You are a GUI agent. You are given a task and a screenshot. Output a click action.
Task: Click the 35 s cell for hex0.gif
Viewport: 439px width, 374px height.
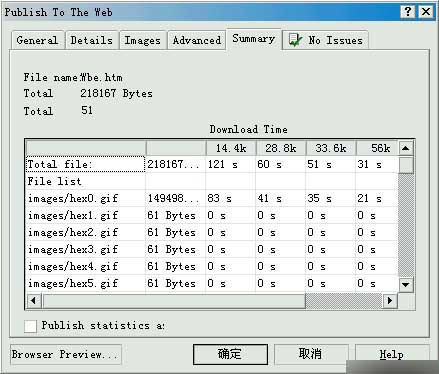click(331, 199)
